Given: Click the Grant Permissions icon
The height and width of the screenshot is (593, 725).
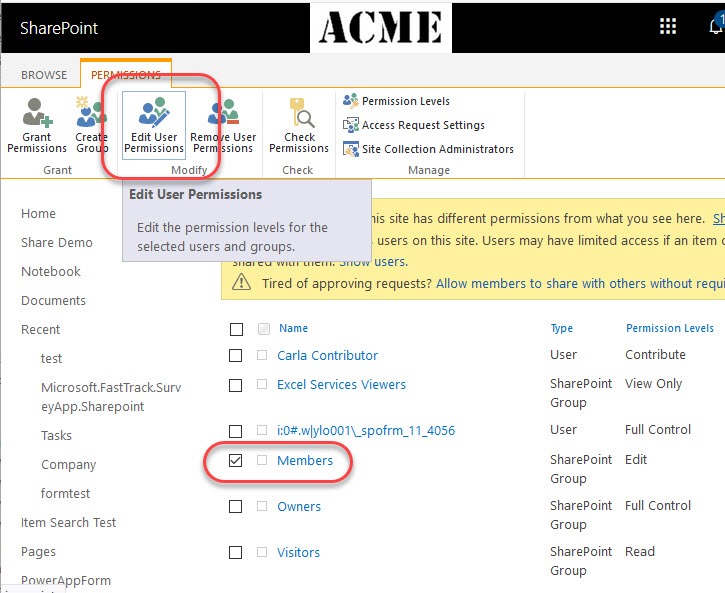Looking at the screenshot, I should pos(37,112).
